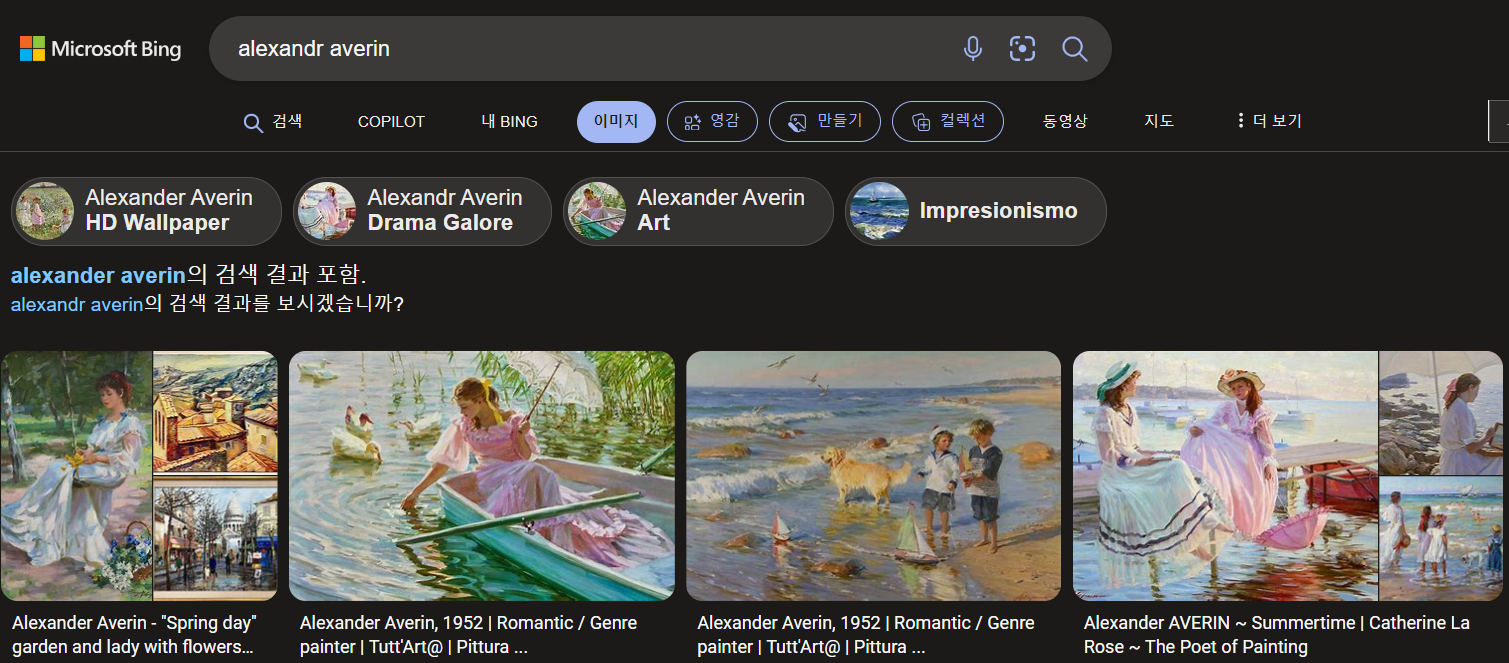Select the Impresionismo suggestion chip

pyautogui.click(x=976, y=211)
